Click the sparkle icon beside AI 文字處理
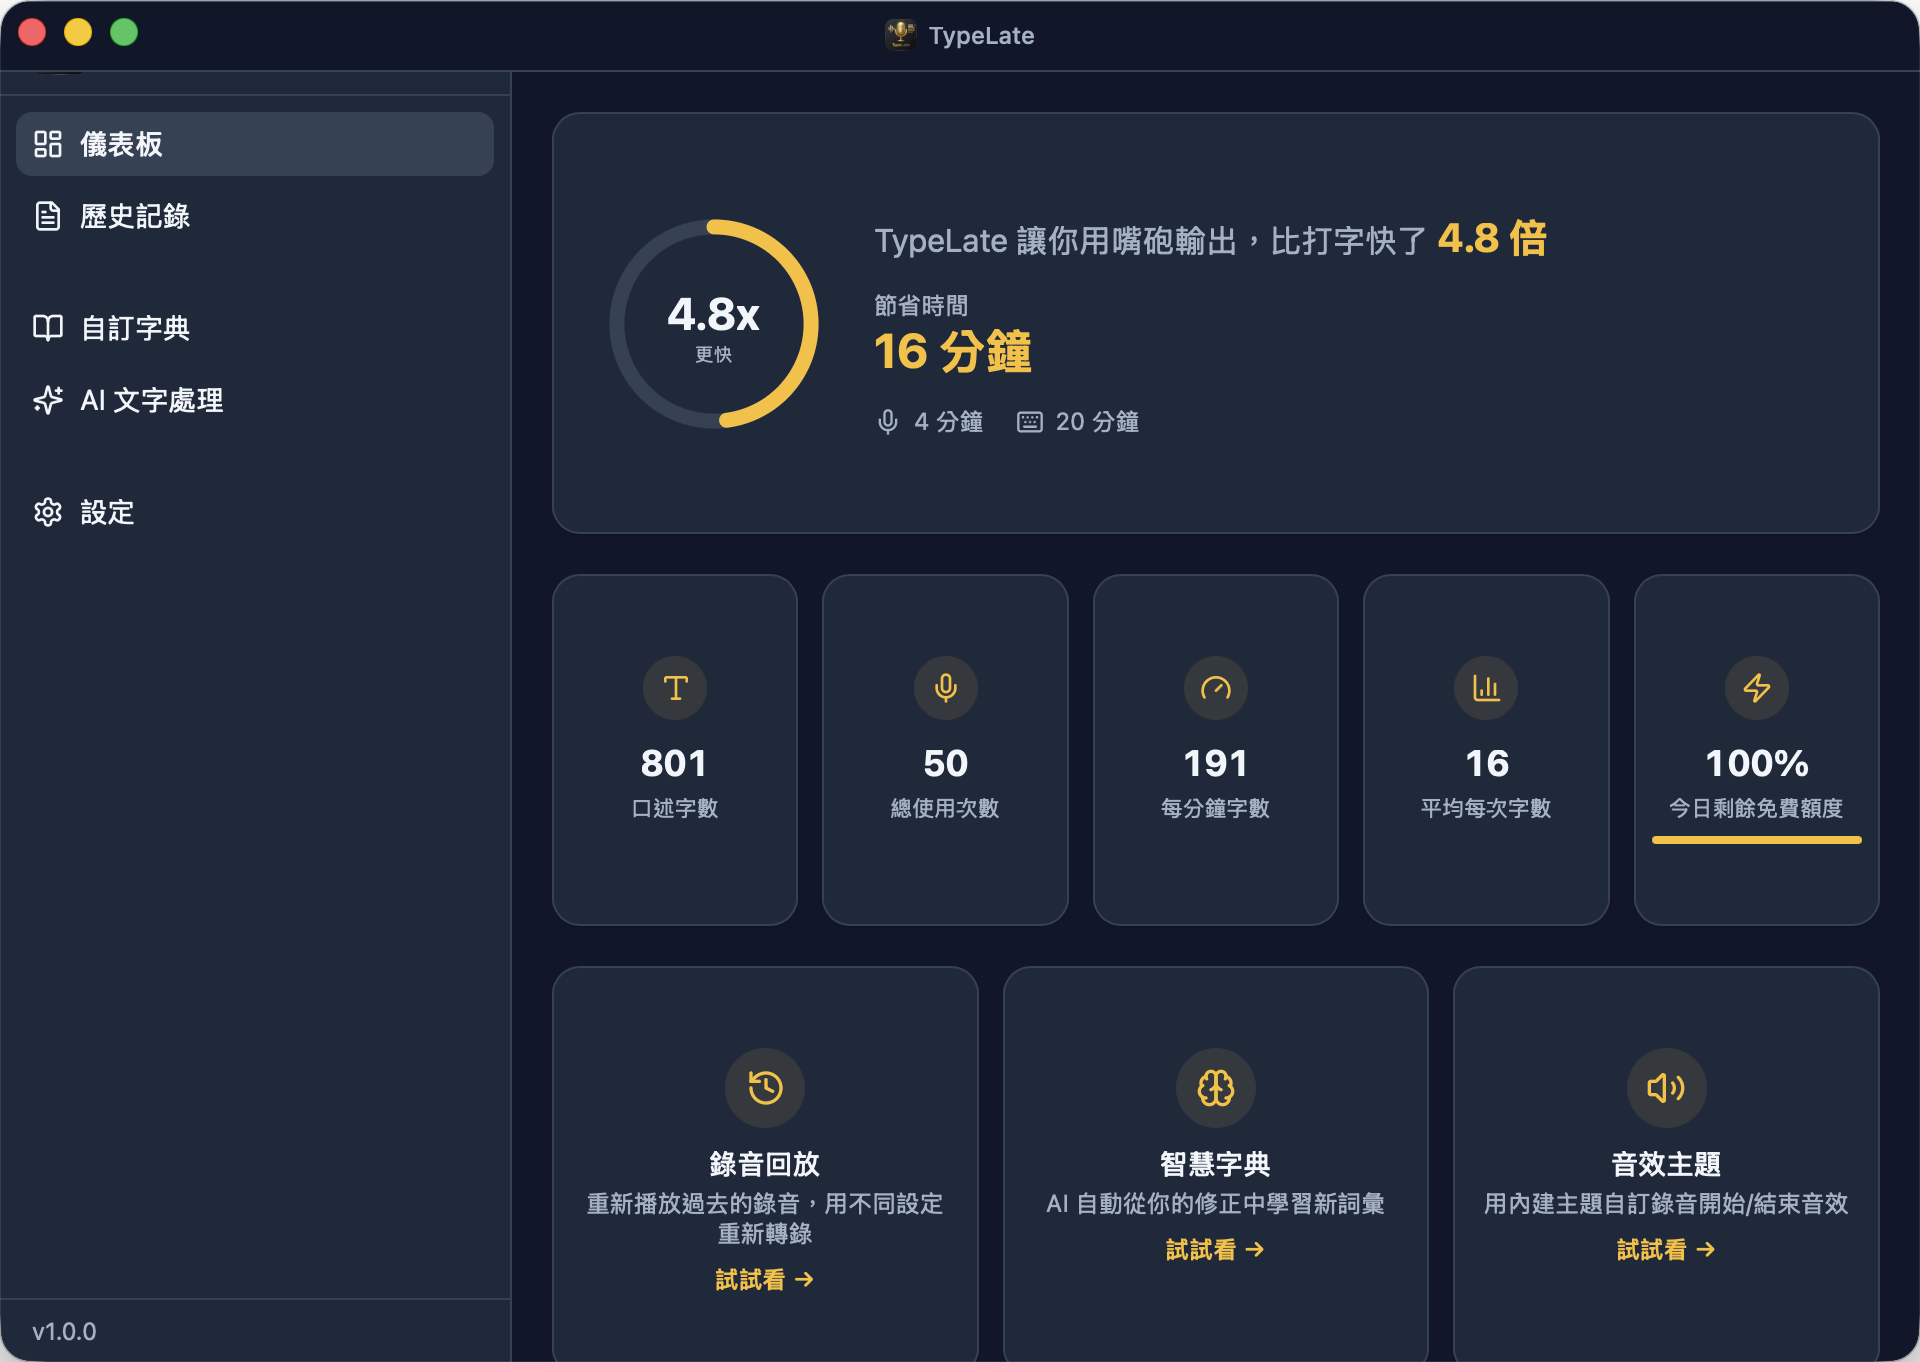Image resolution: width=1920 pixels, height=1362 pixels. (x=48, y=400)
